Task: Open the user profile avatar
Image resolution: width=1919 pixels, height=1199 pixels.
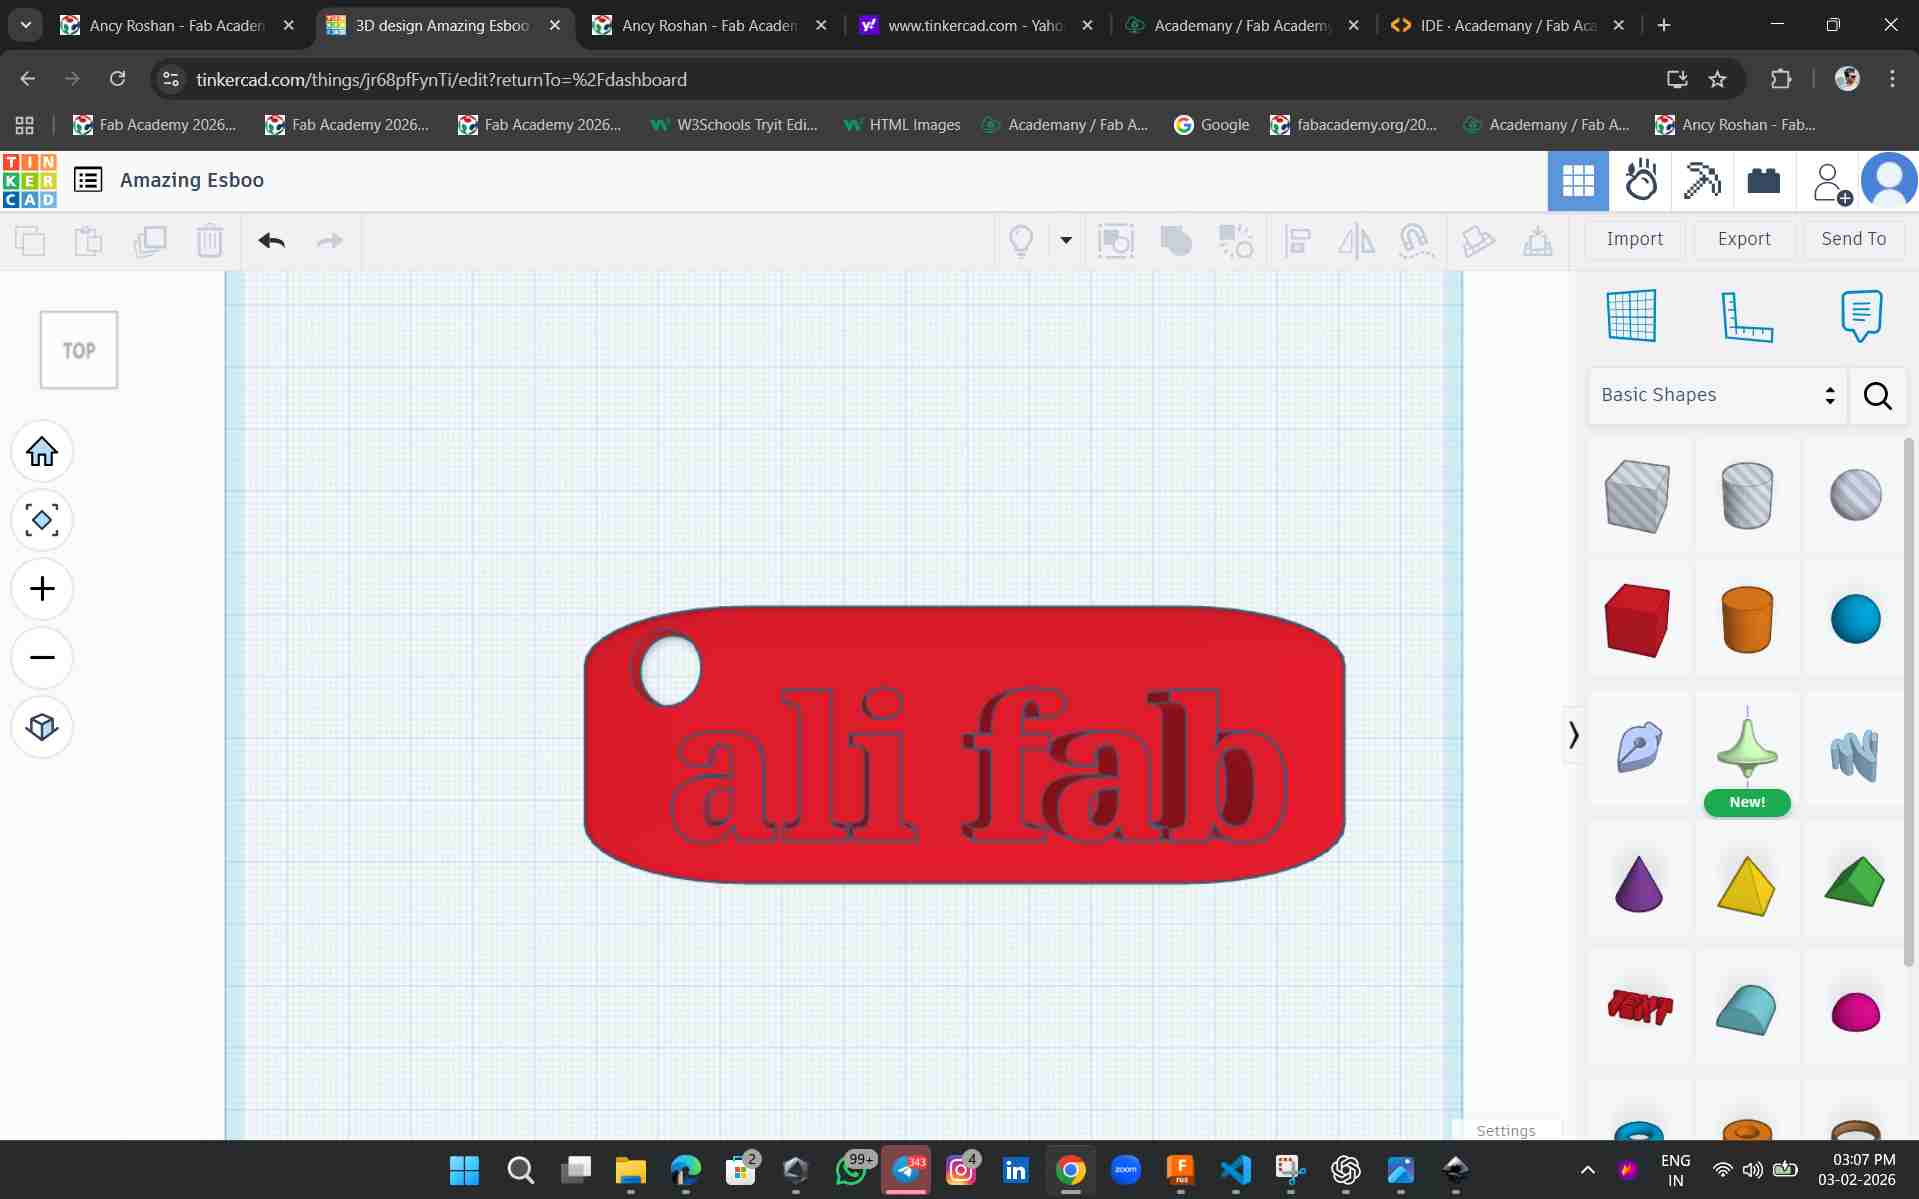Action: tap(1889, 181)
